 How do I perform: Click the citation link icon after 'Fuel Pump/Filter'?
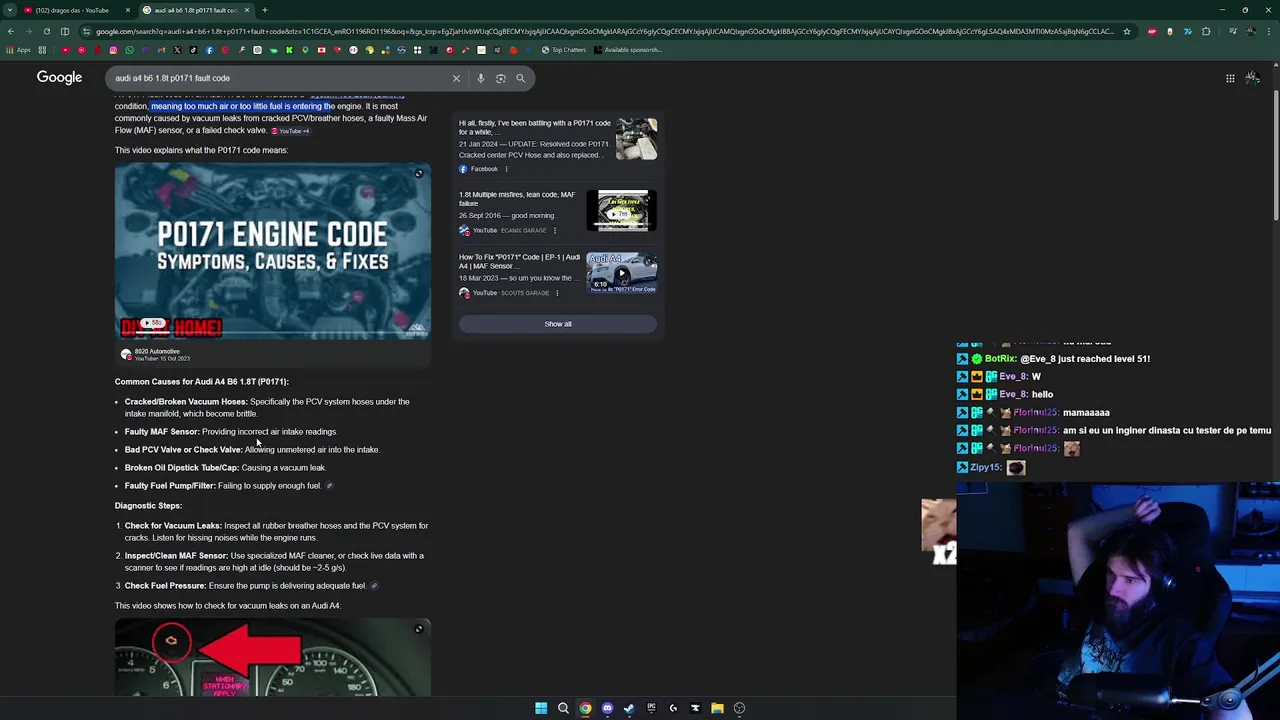pos(329,486)
